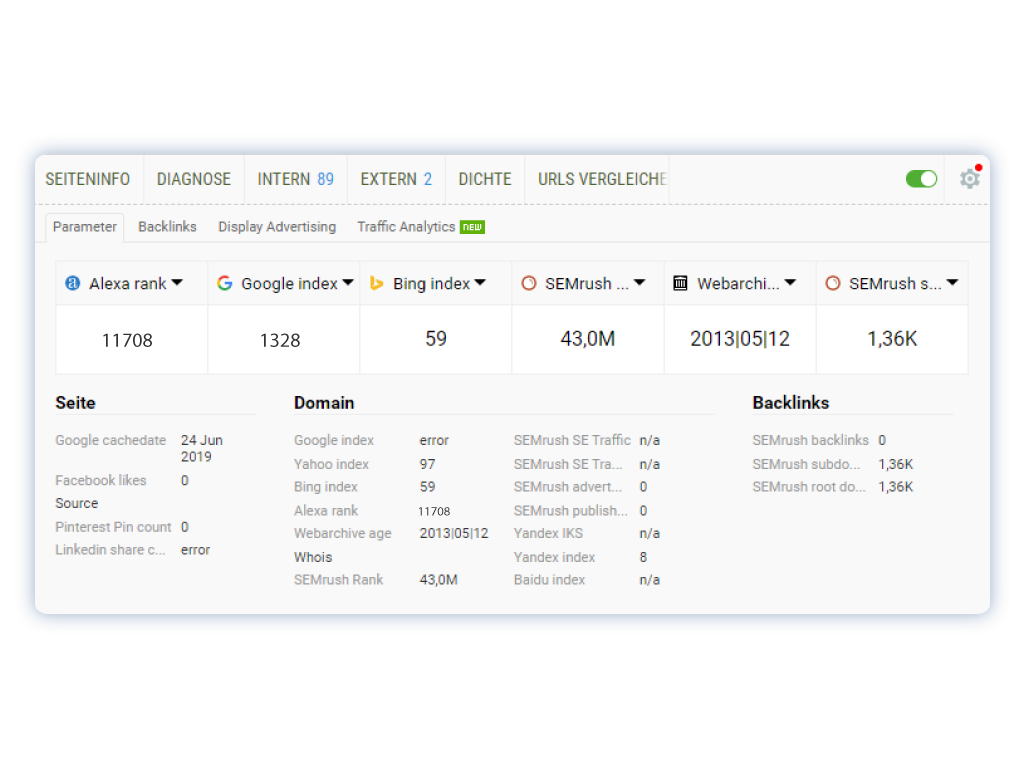Click the SEMrush SE Tra... label
The image size is (1024, 768).
pos(568,464)
